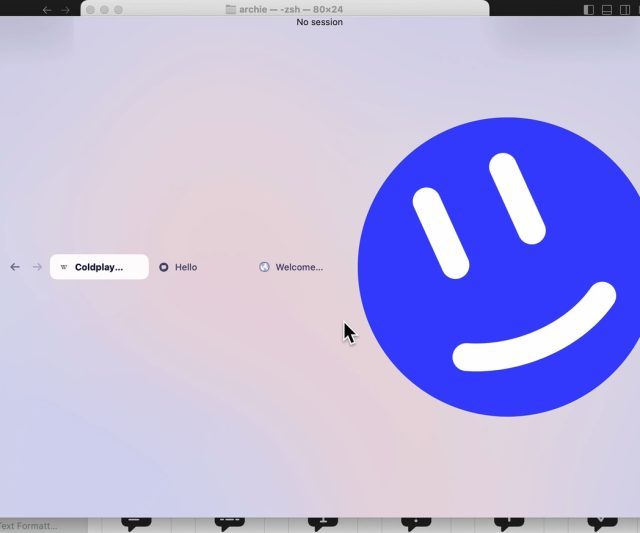This screenshot has width=640, height=533.
Task: Go forward with the arrow beside Coldplay tab
Action: (37, 267)
